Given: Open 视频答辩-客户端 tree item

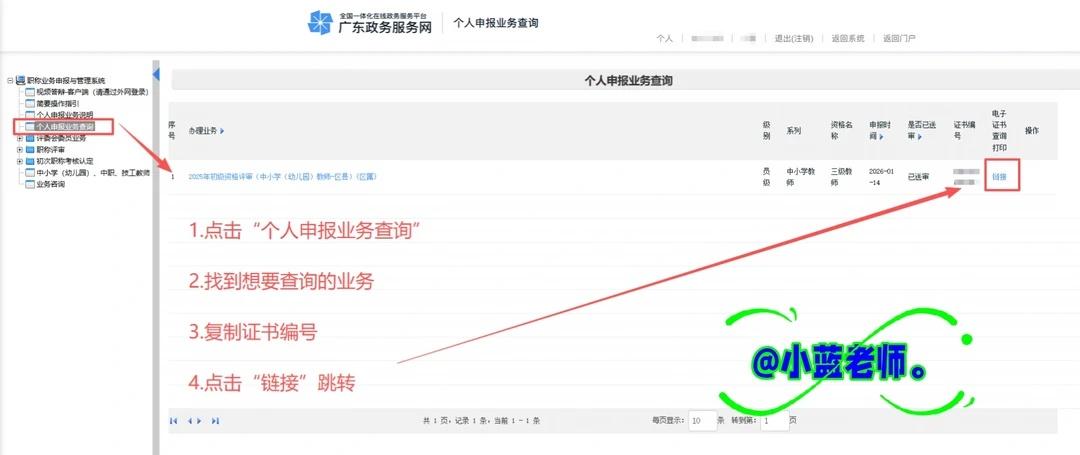Looking at the screenshot, I should coord(92,92).
